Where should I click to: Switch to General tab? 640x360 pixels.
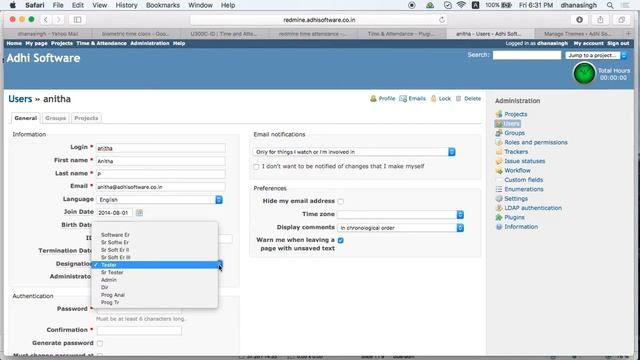(x=25, y=118)
